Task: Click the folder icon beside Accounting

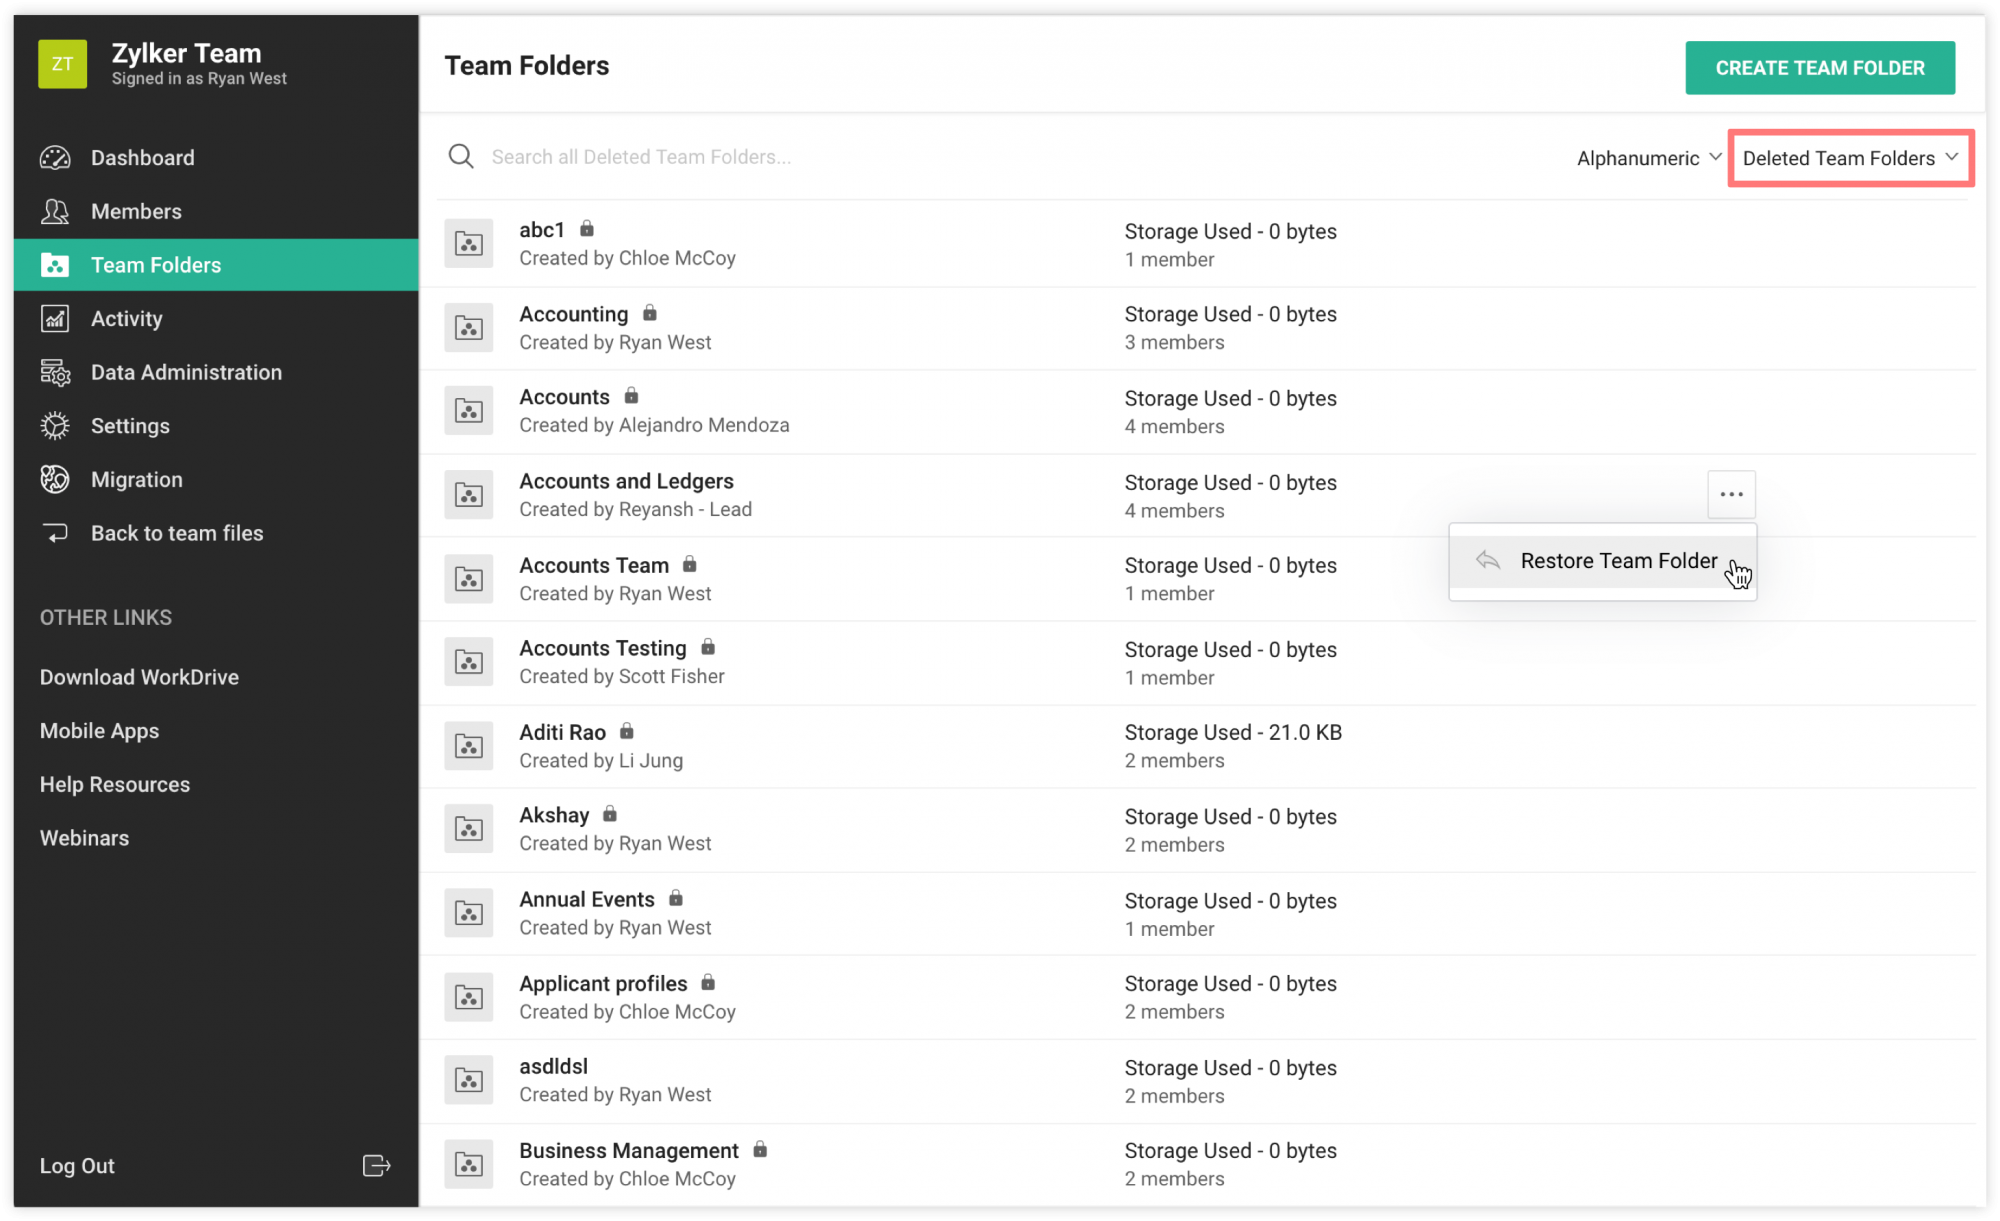Action: (468, 327)
